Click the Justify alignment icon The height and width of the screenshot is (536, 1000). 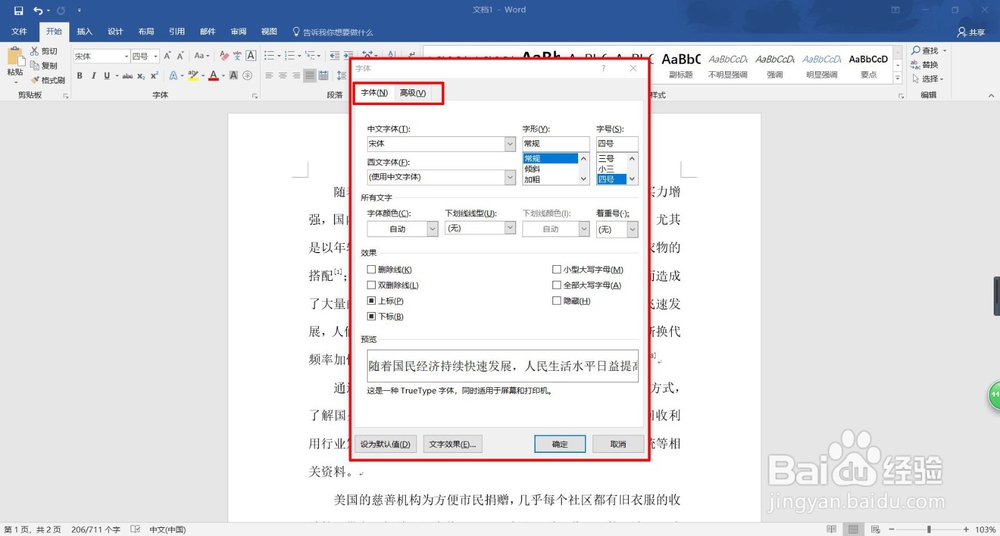(x=310, y=76)
